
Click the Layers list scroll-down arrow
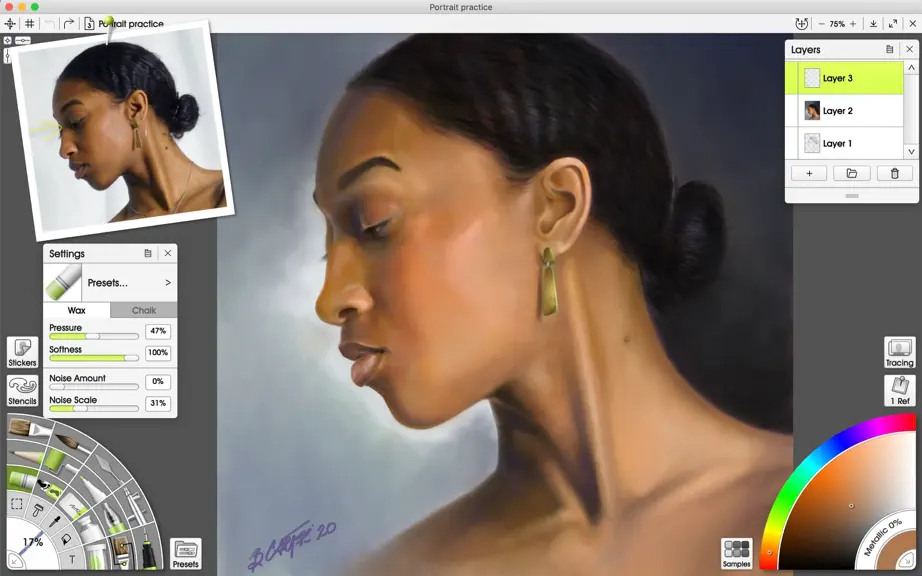click(911, 152)
